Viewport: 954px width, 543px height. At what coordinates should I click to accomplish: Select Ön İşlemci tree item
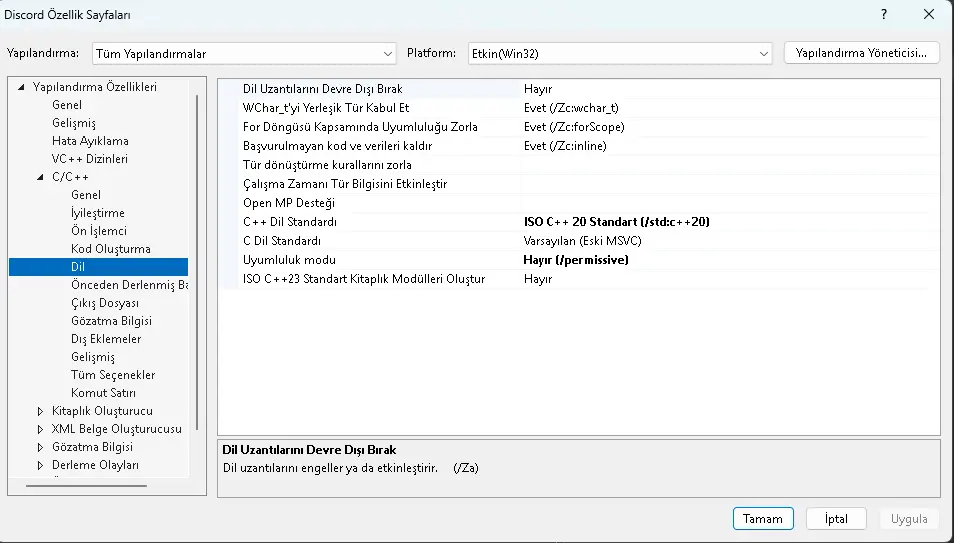tap(99, 231)
